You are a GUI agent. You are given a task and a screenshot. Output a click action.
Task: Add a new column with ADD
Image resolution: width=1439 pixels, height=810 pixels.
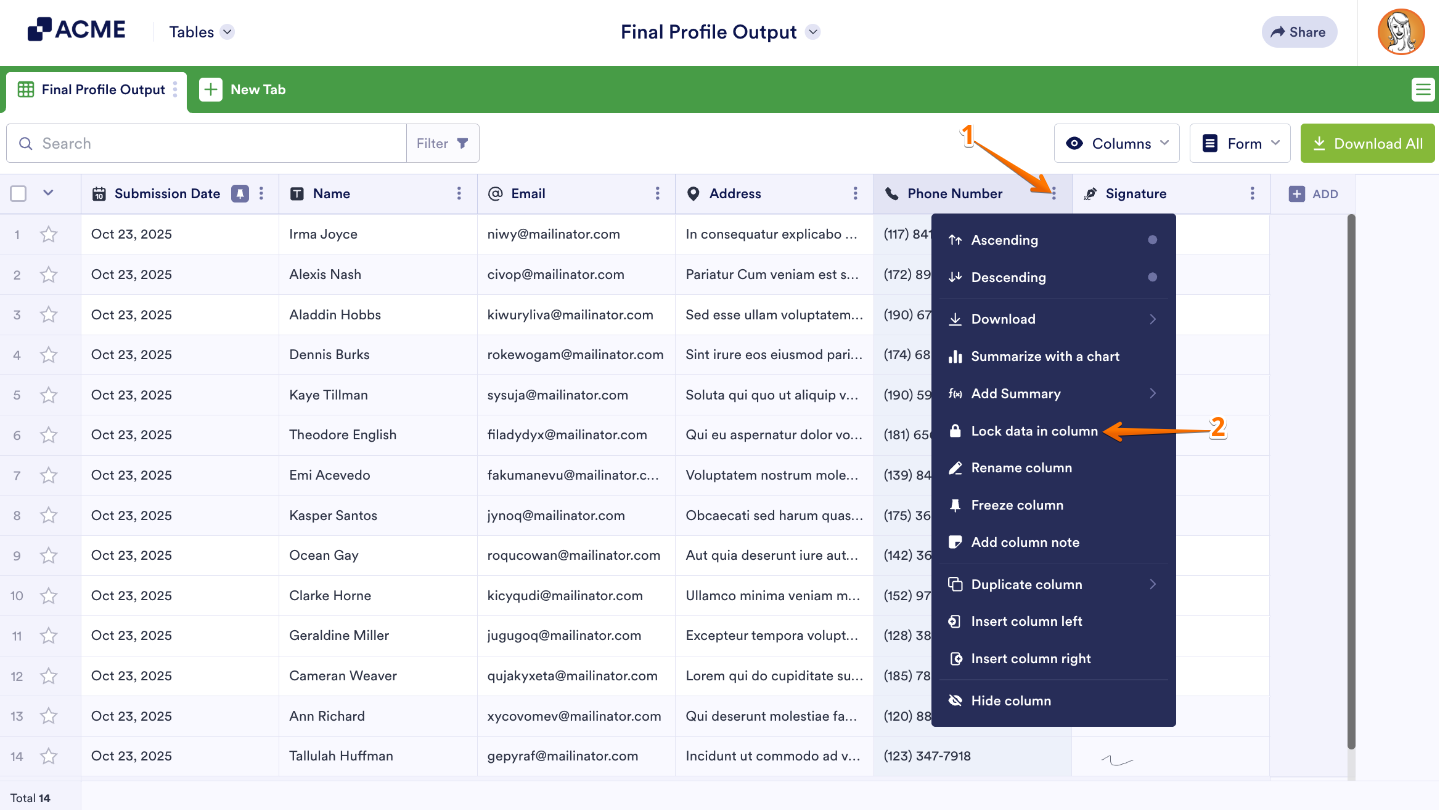(x=1313, y=194)
